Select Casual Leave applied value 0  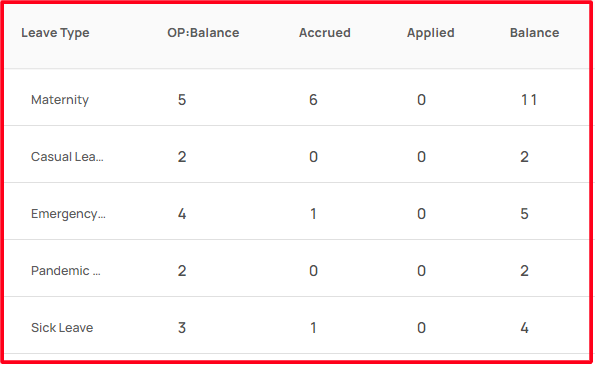[421, 157]
